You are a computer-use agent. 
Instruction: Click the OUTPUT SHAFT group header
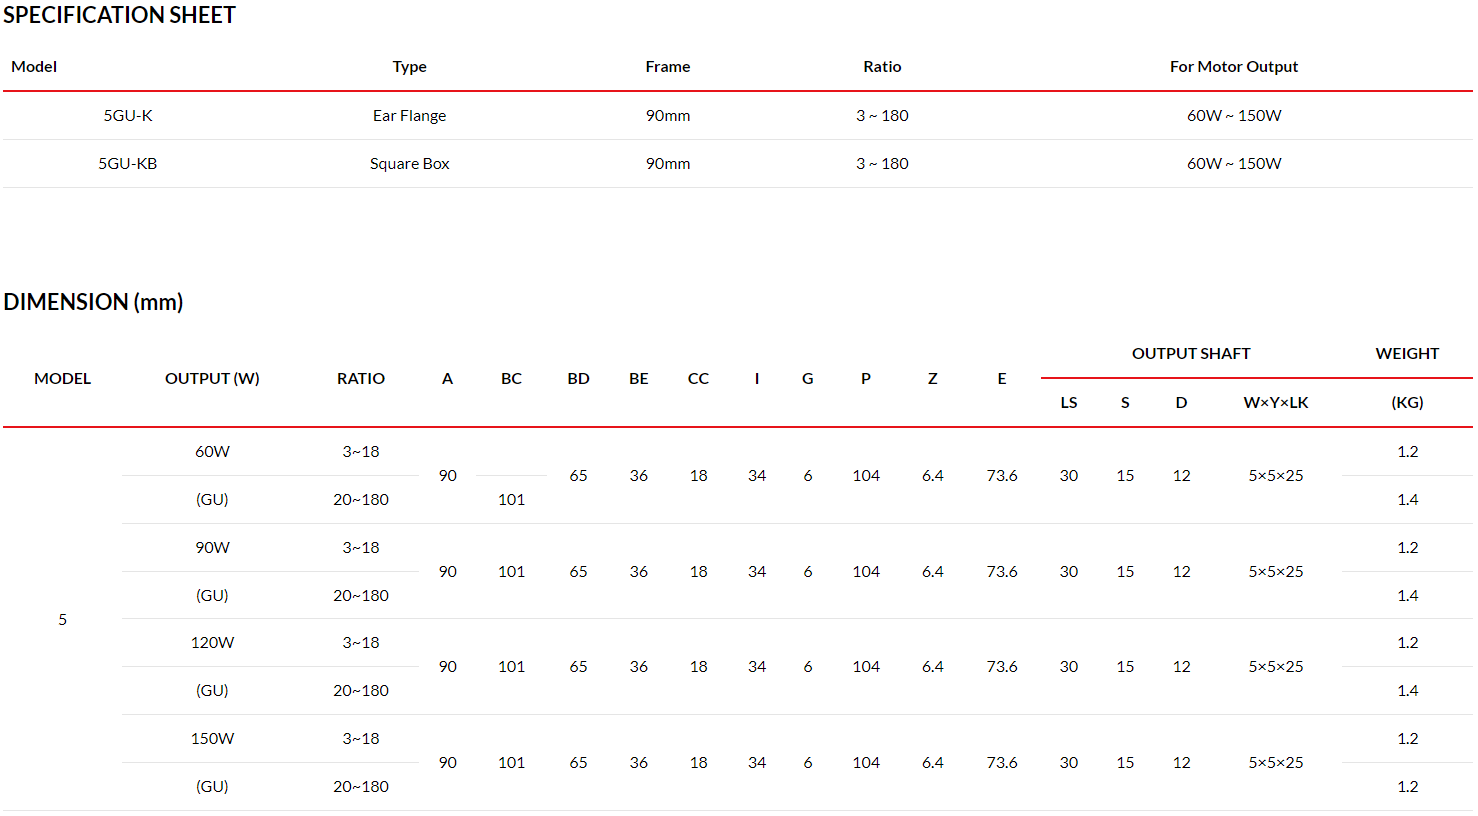tap(1191, 354)
